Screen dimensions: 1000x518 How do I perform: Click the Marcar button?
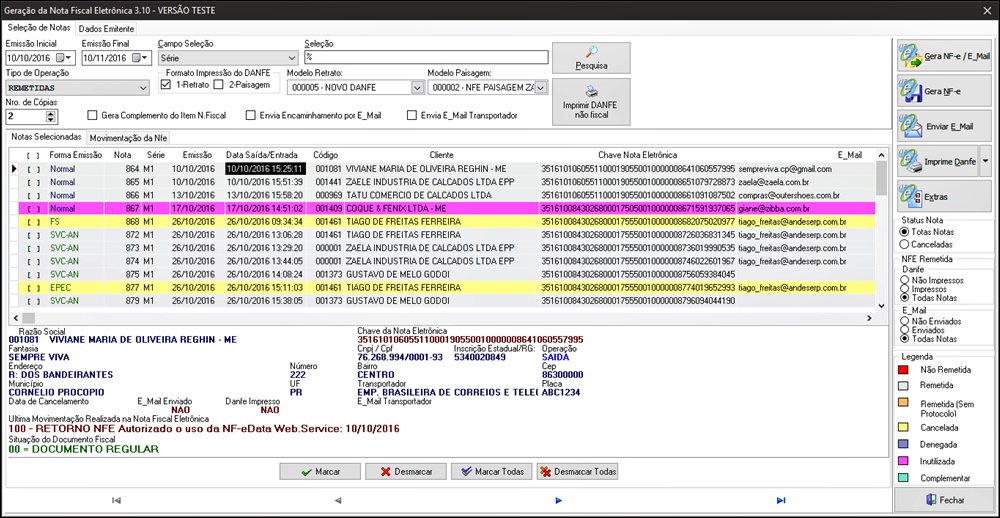pyautogui.click(x=320, y=472)
